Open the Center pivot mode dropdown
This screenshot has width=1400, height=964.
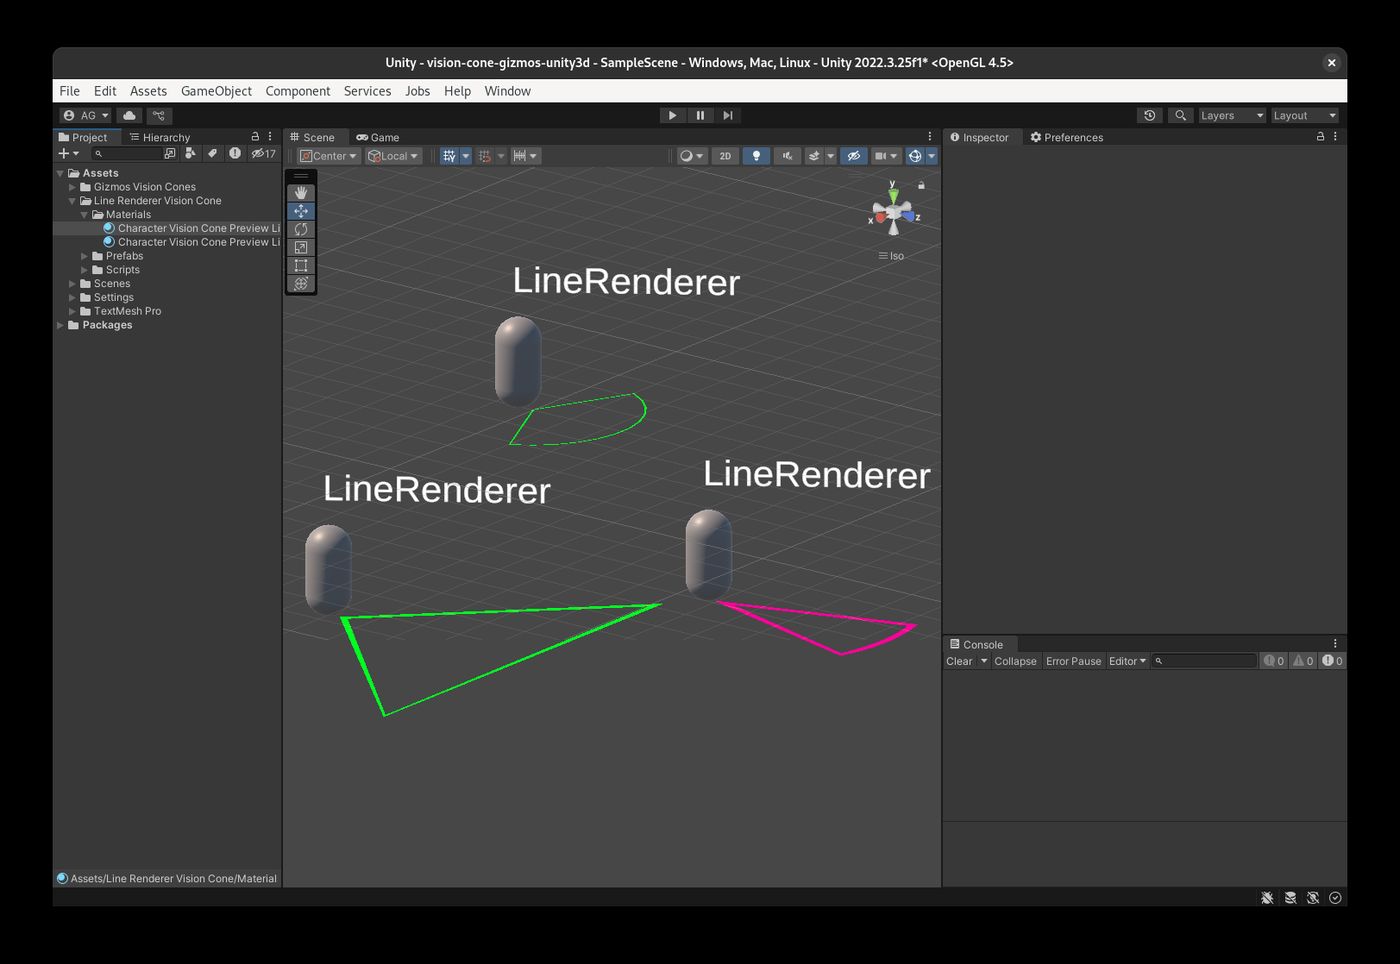tap(328, 156)
